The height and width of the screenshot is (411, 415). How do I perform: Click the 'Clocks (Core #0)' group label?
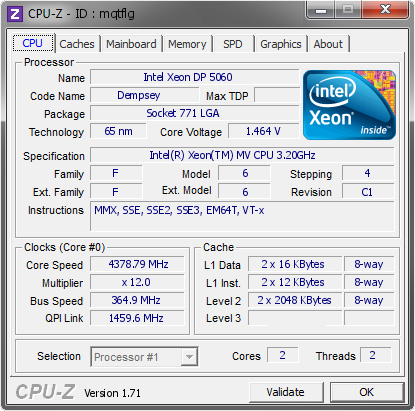(64, 247)
